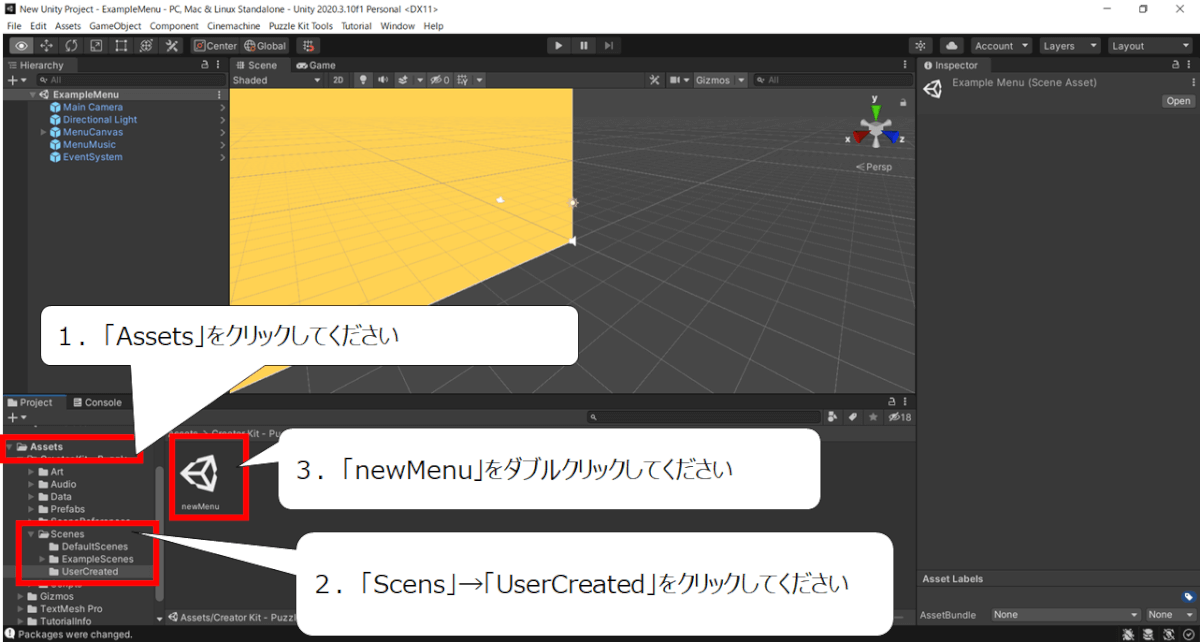The height and width of the screenshot is (642, 1200).
Task: Click the Open button in Inspector
Action: point(1178,101)
